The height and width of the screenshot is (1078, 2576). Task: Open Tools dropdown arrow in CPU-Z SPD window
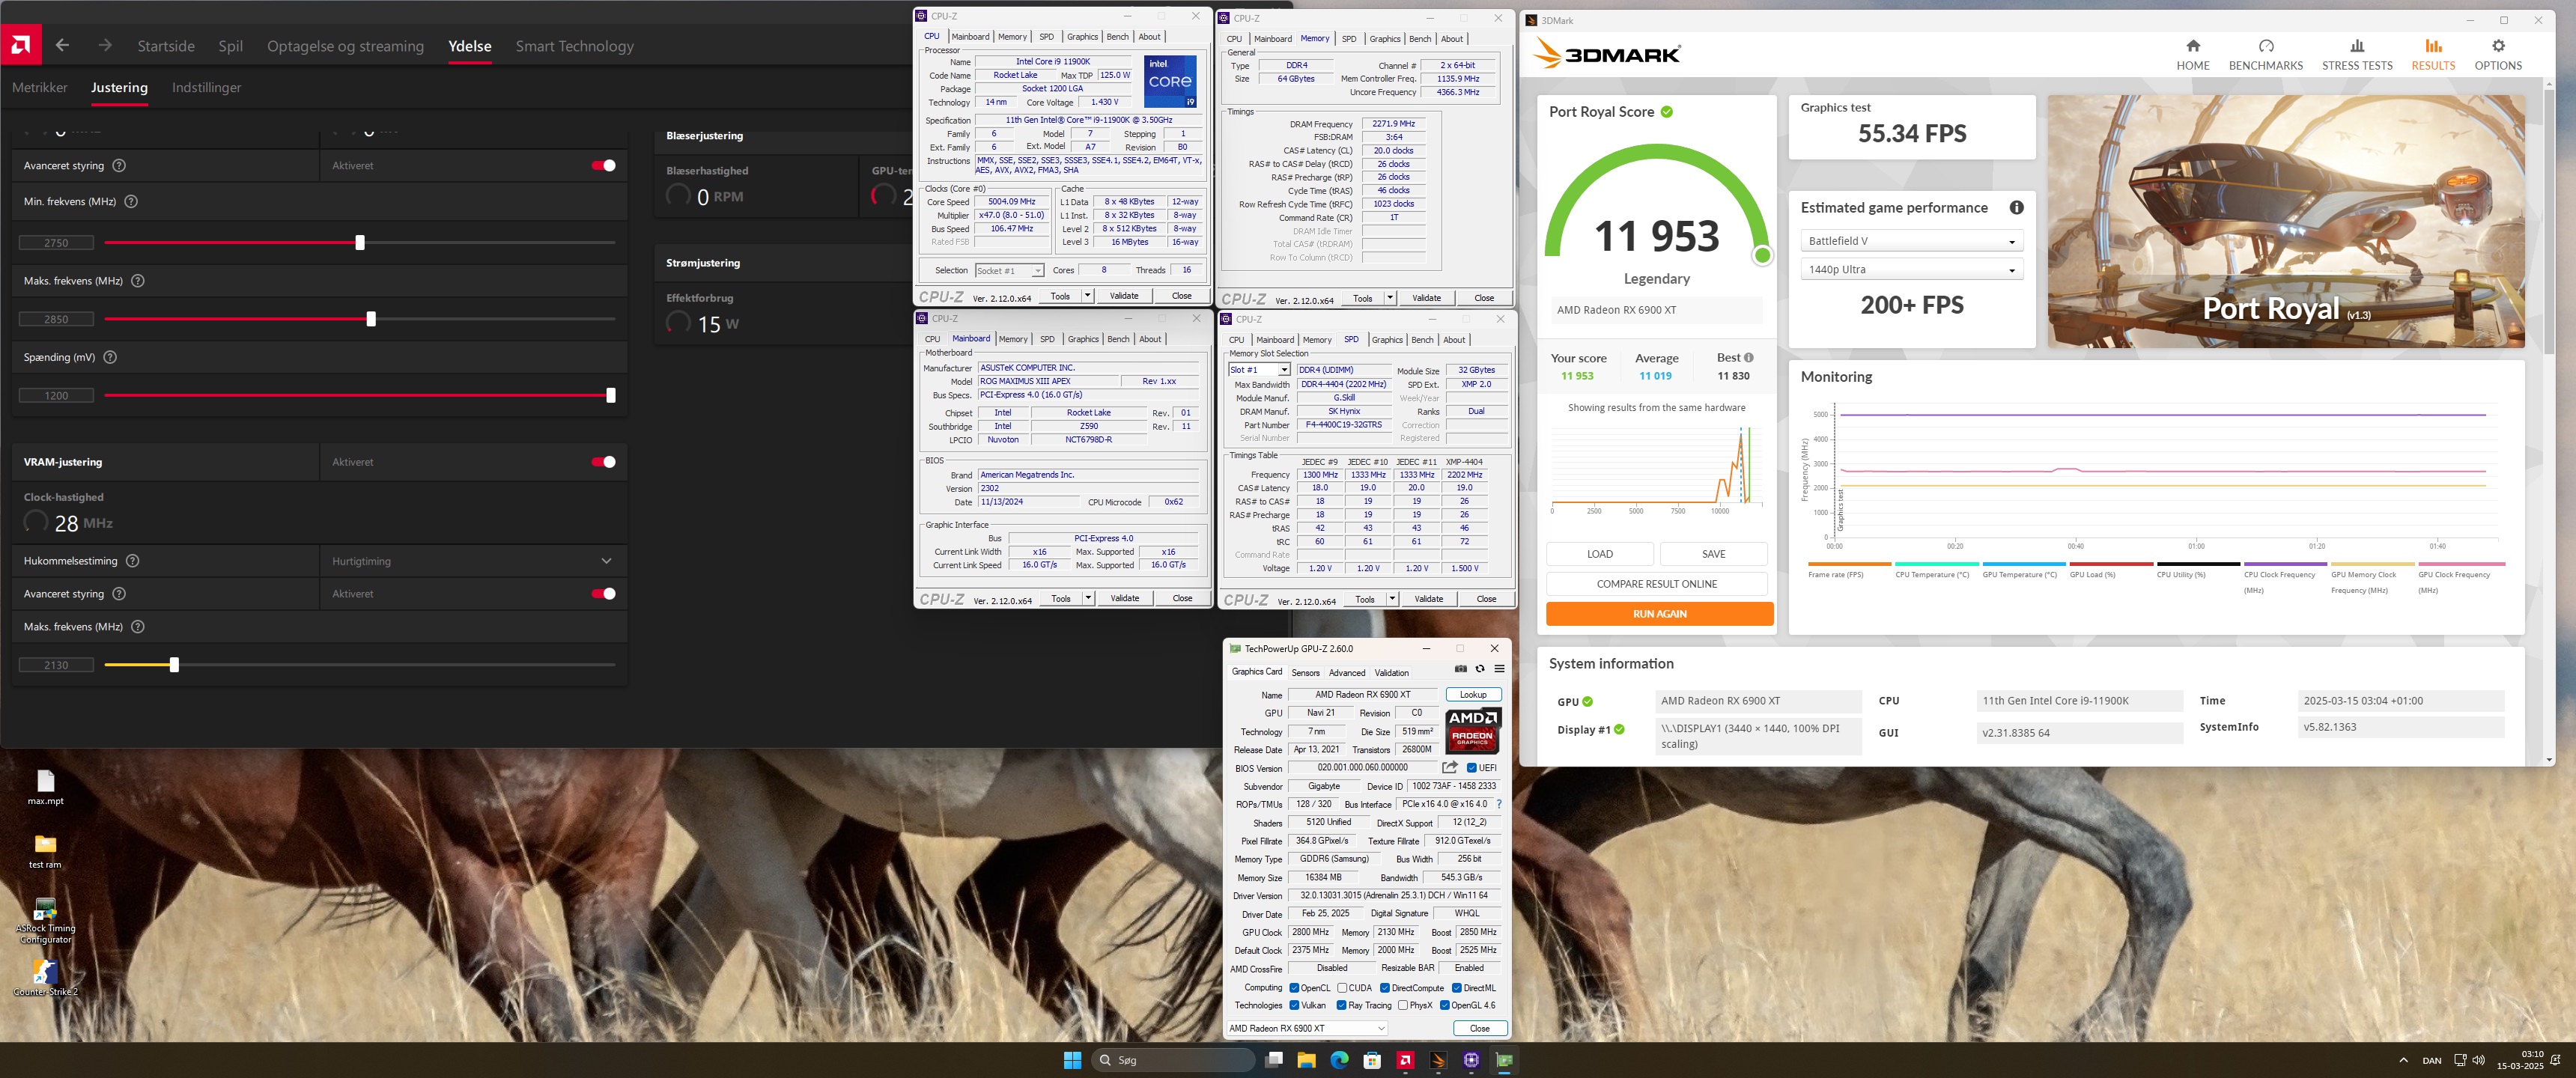[x=1391, y=599]
